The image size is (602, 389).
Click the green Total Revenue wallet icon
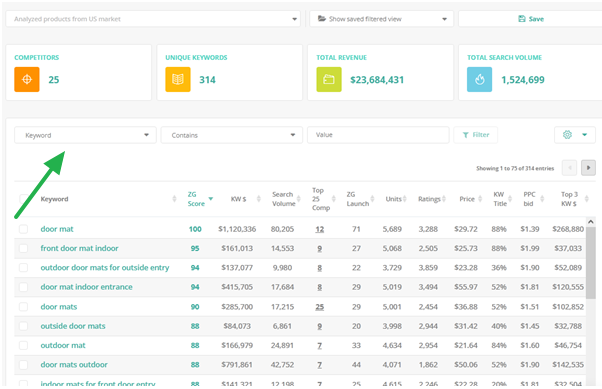(329, 79)
